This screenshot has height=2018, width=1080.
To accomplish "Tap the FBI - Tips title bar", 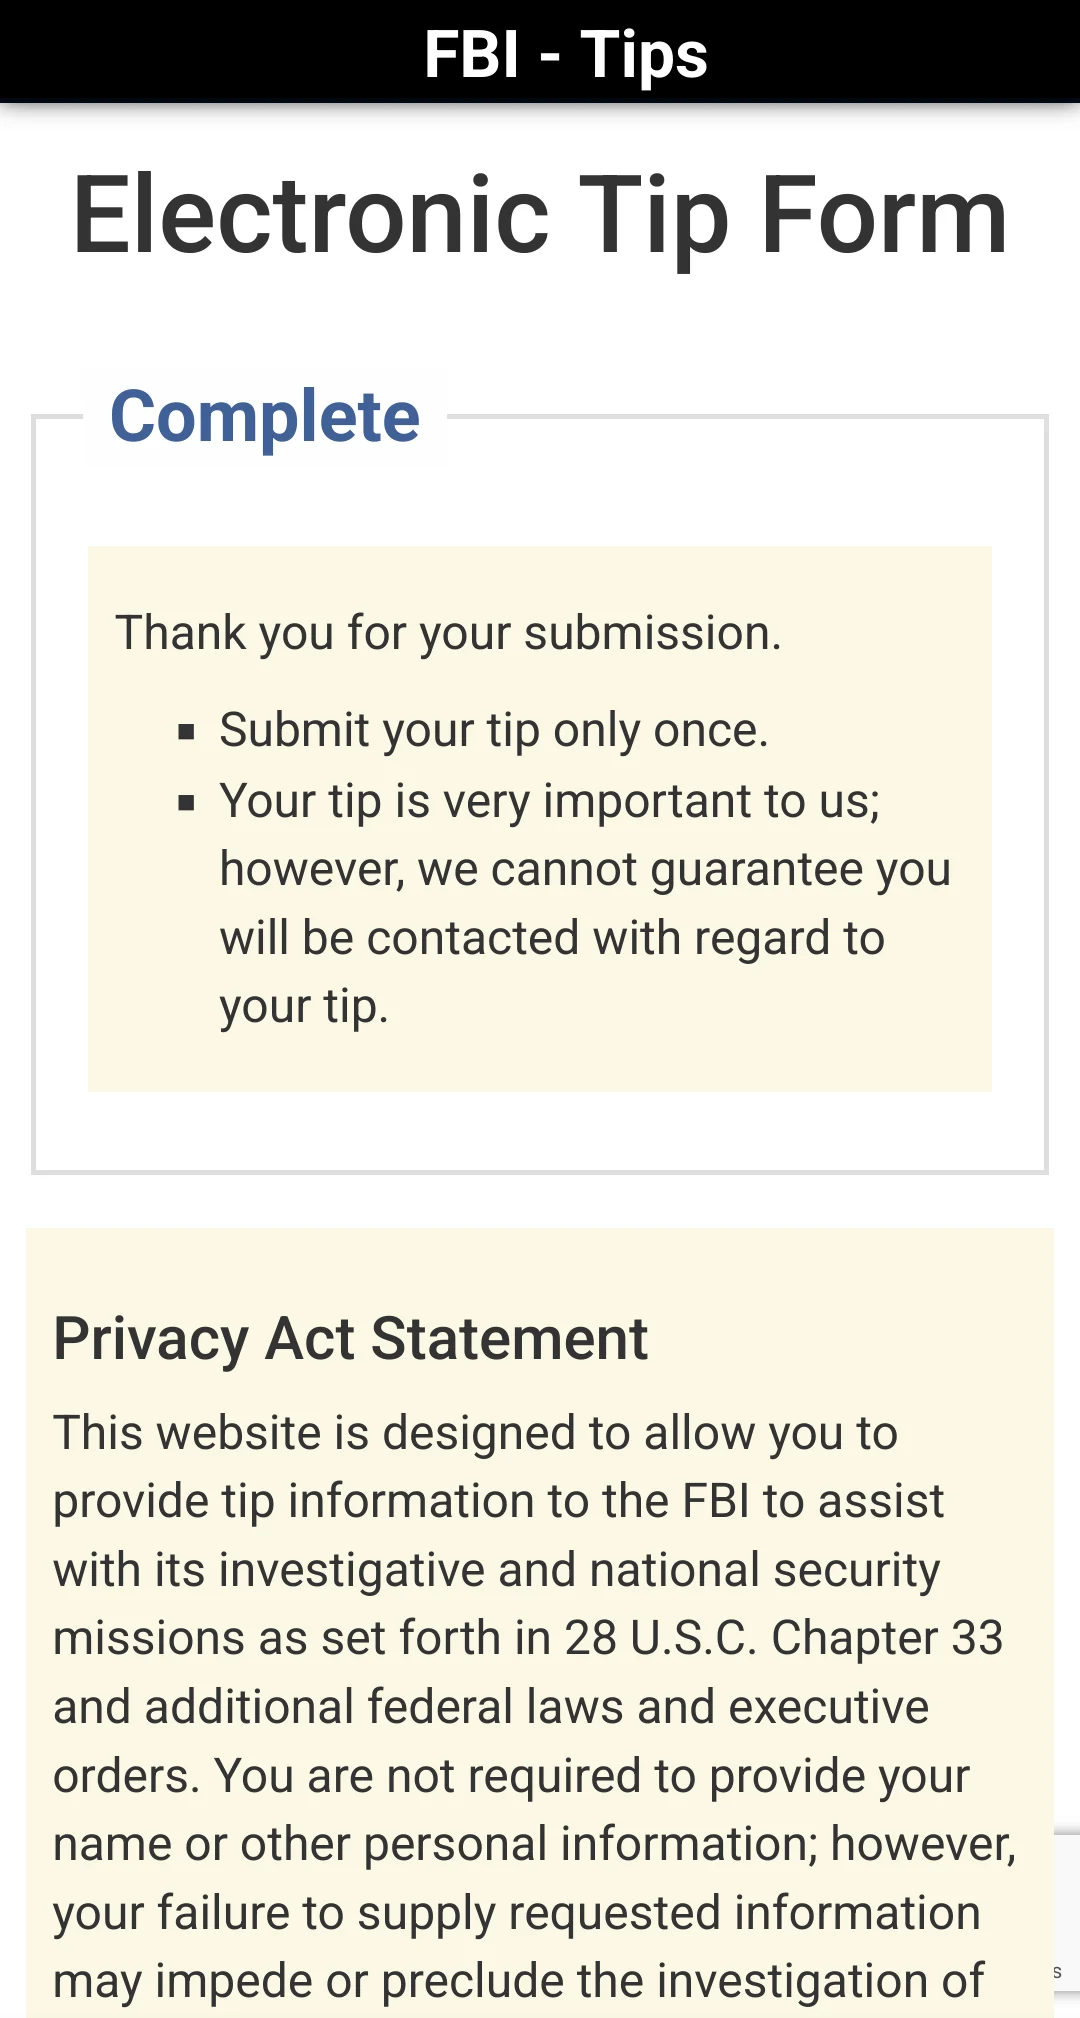I will click(x=540, y=52).
